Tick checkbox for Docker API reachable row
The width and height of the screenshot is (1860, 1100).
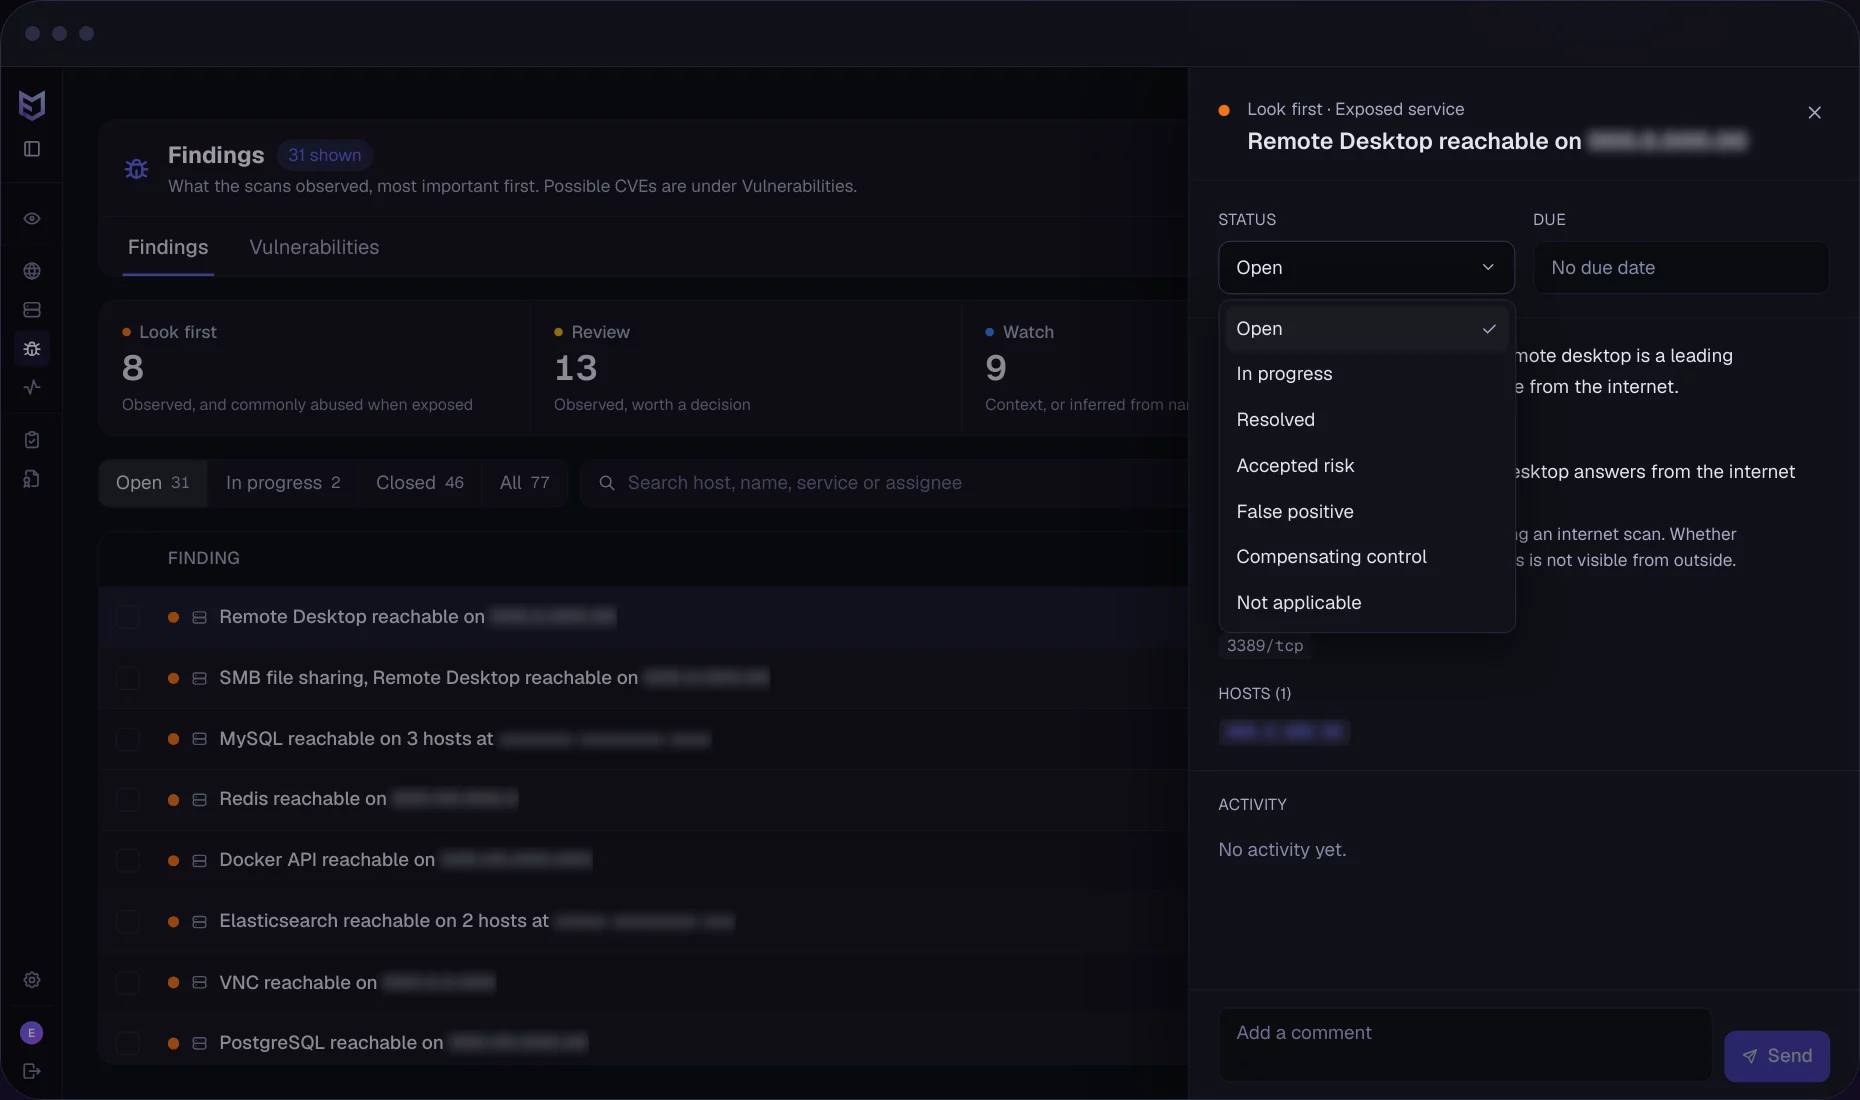tap(128, 860)
